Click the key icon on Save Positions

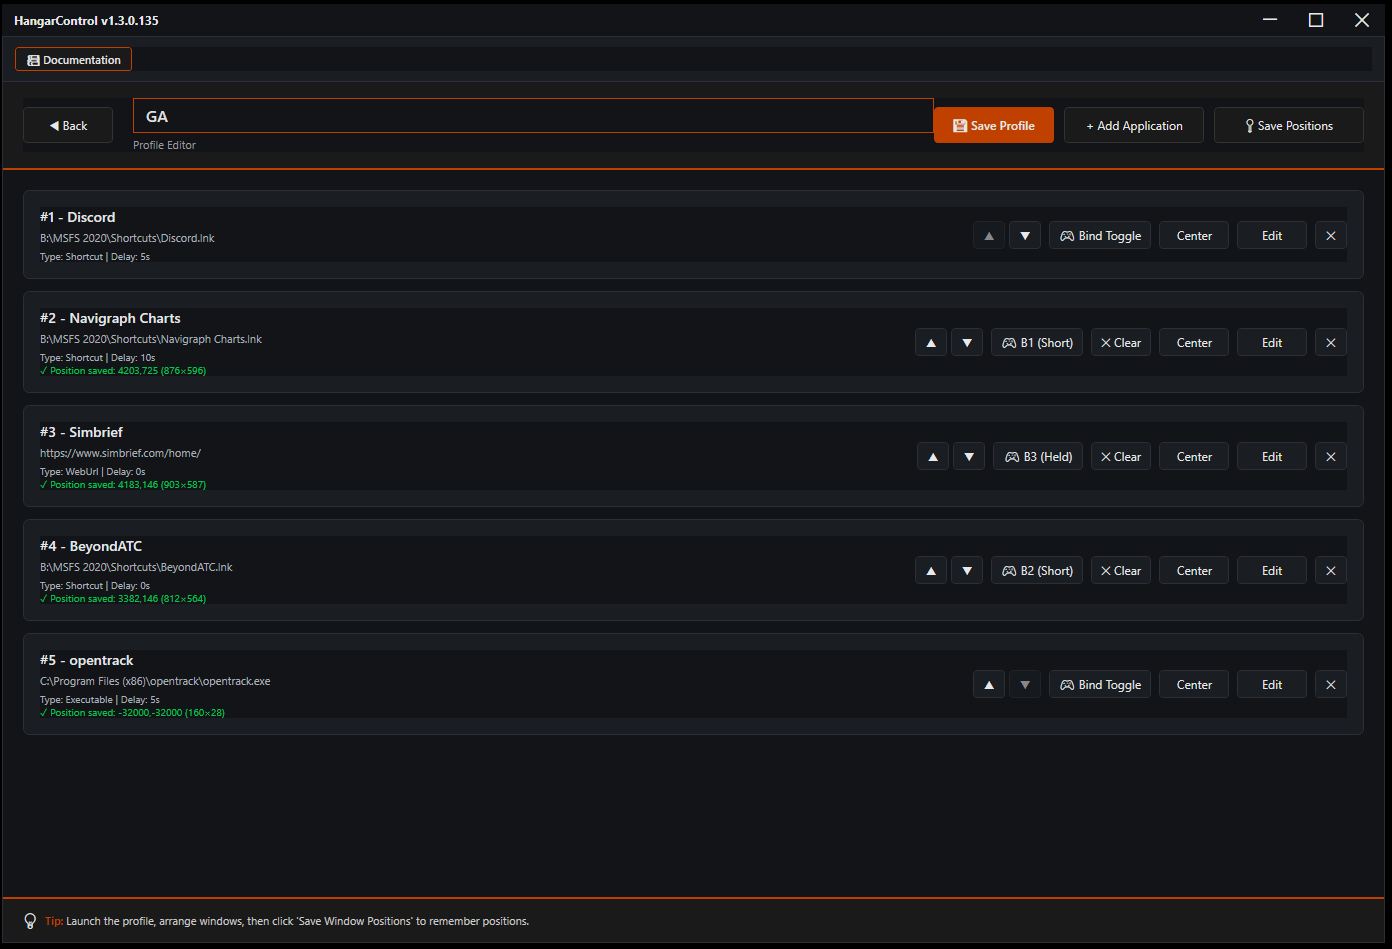click(x=1248, y=125)
